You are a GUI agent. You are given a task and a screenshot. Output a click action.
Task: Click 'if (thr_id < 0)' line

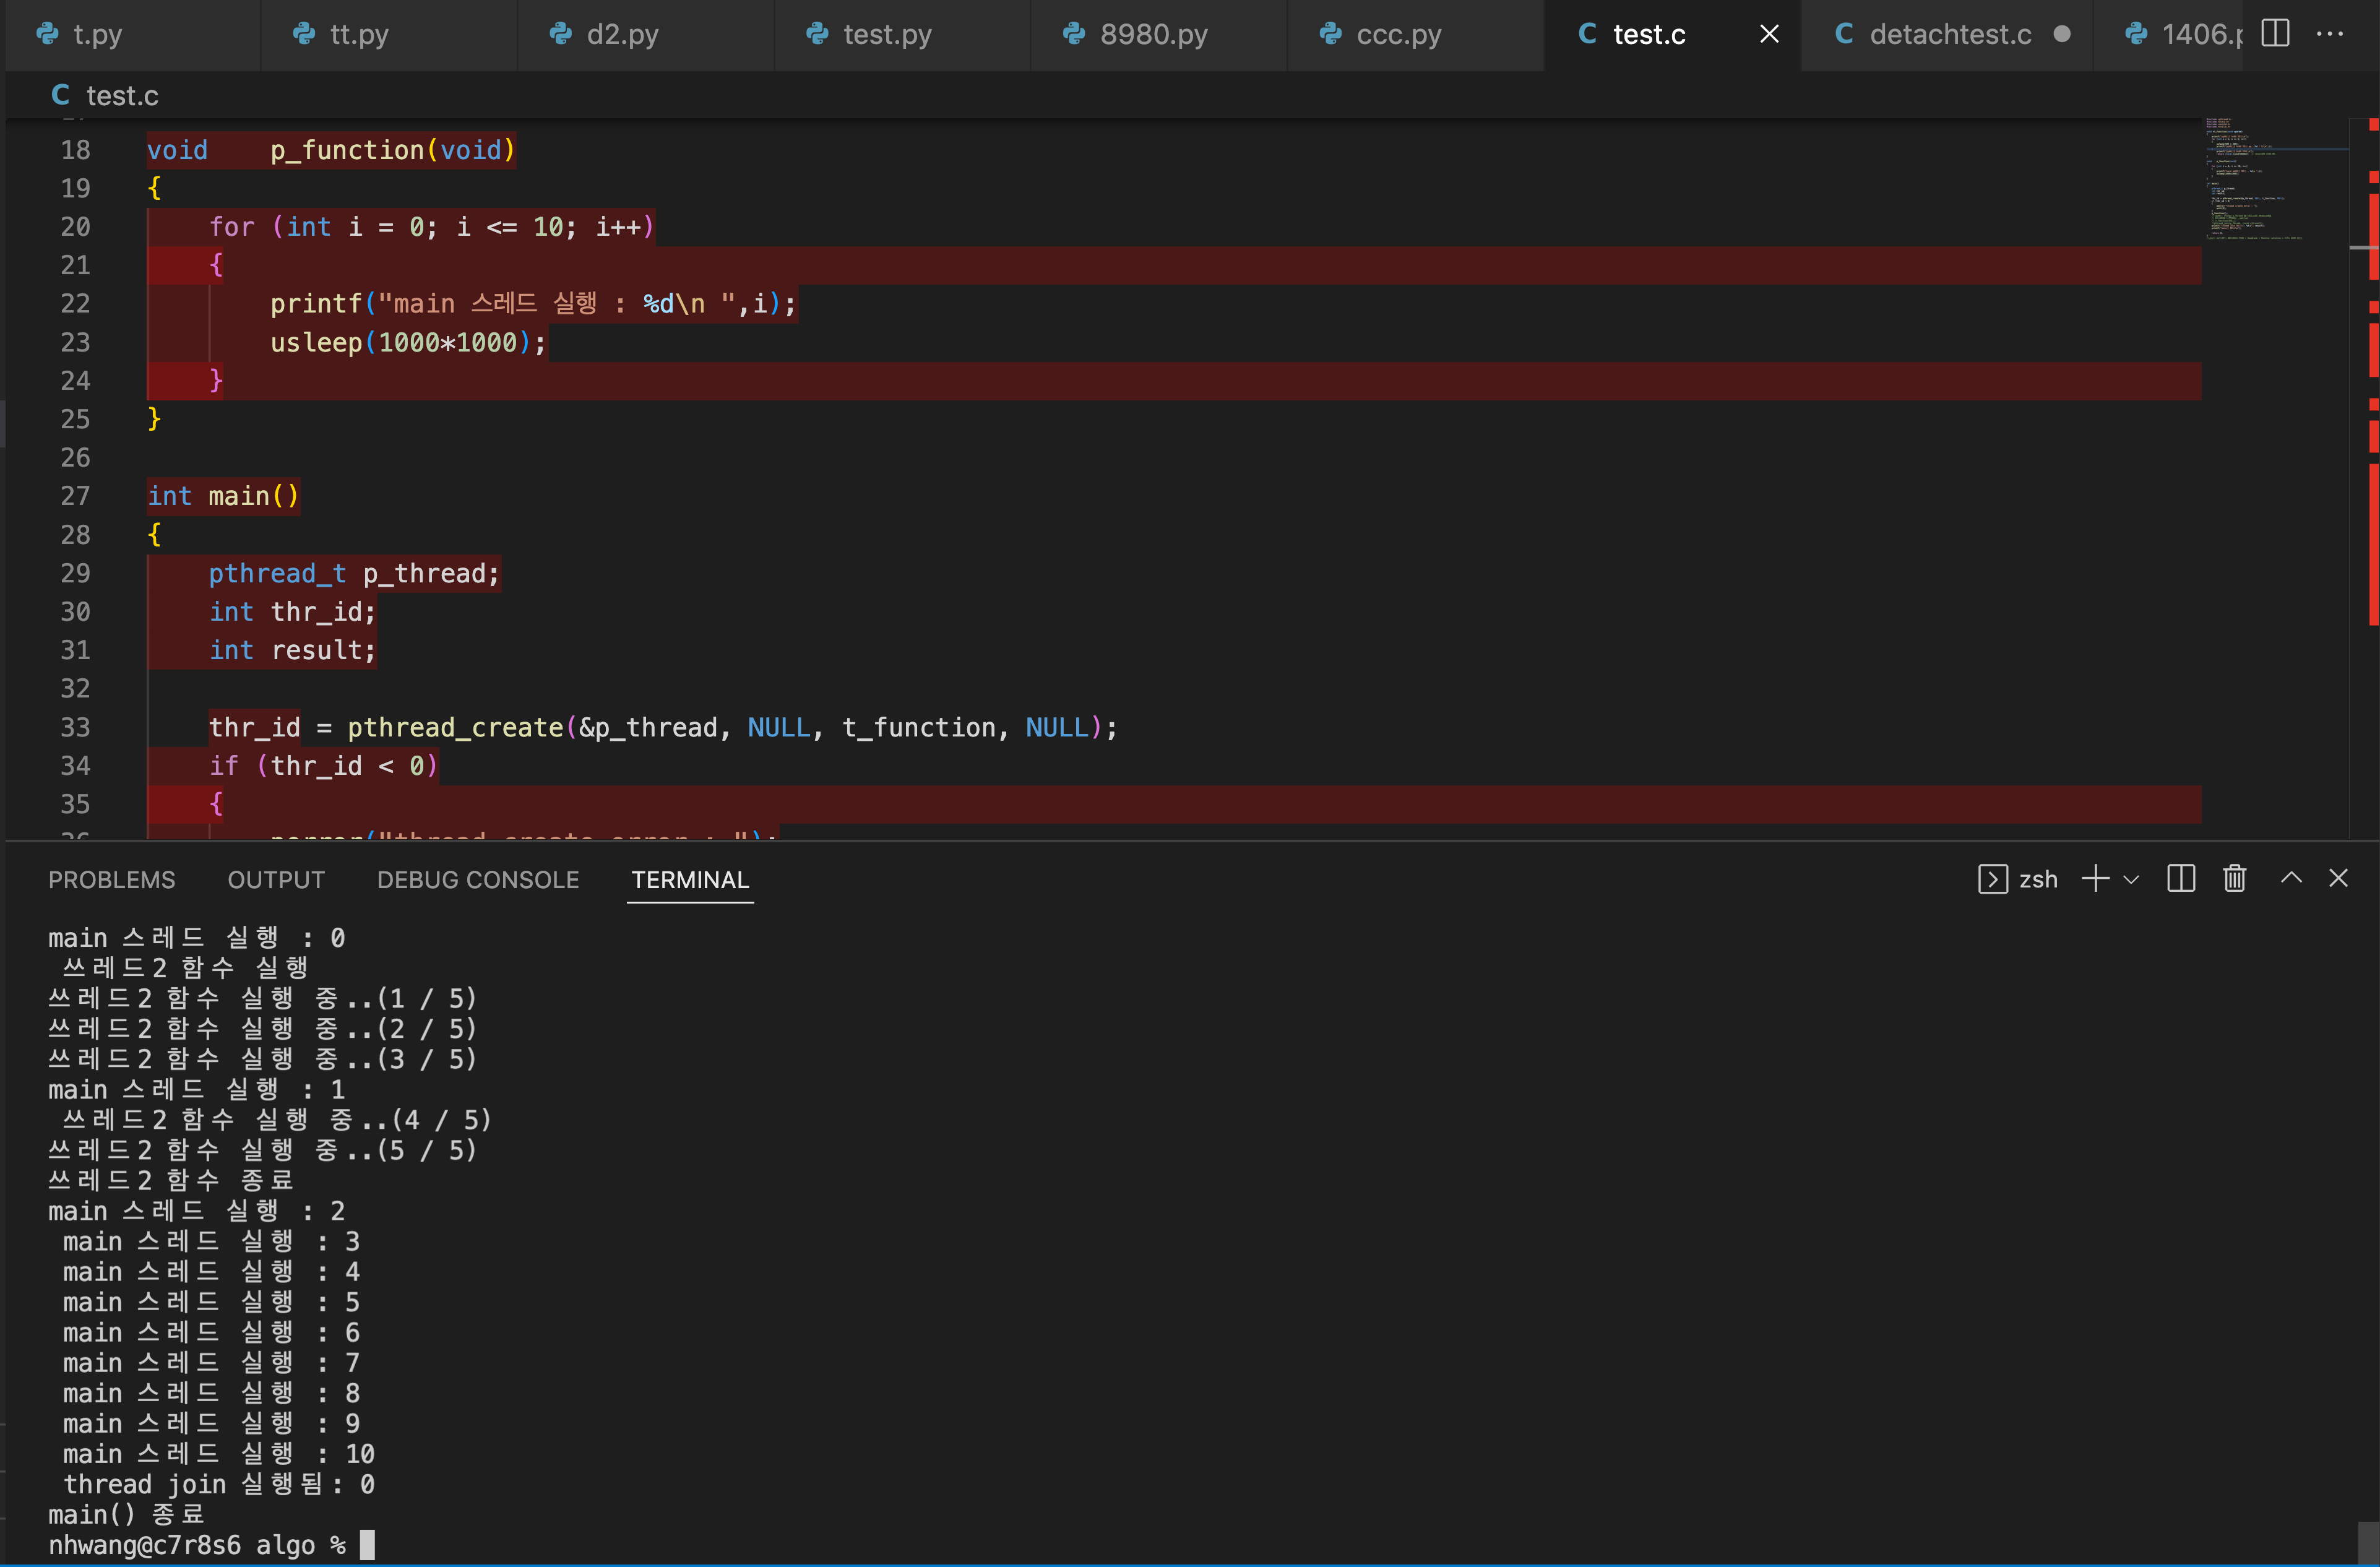coord(323,766)
